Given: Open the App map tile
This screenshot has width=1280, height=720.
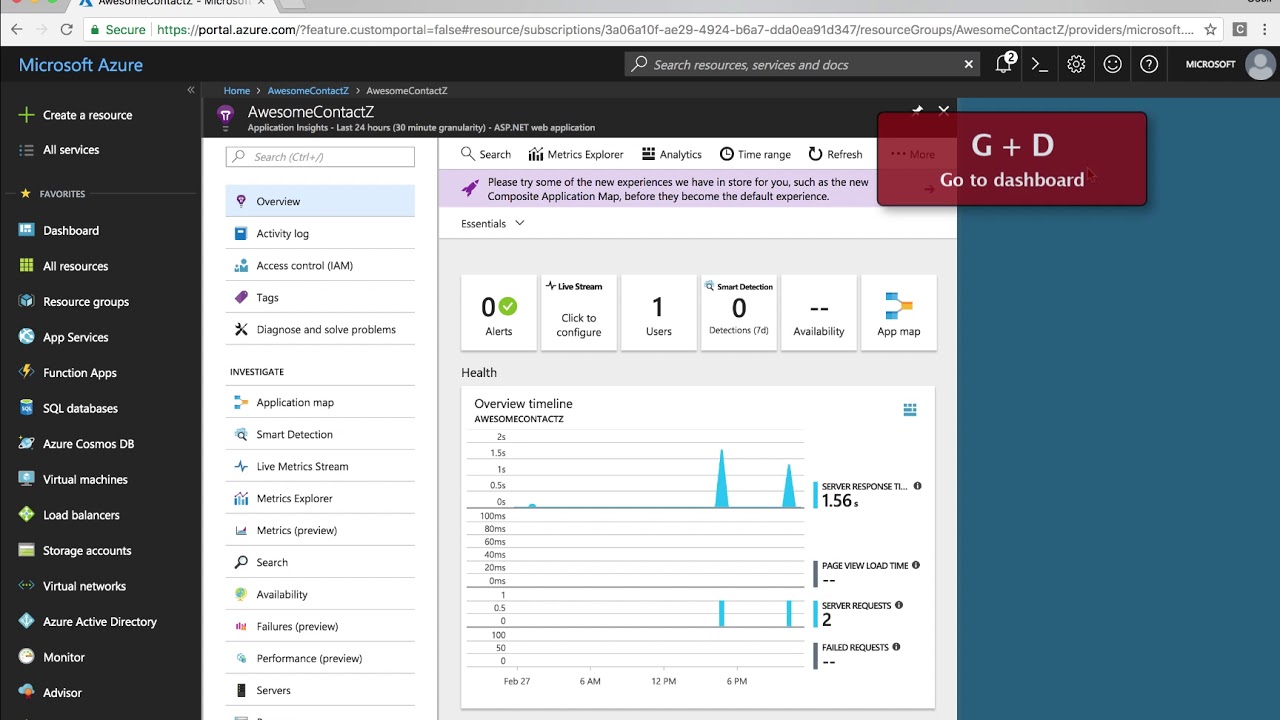Looking at the screenshot, I should (899, 313).
